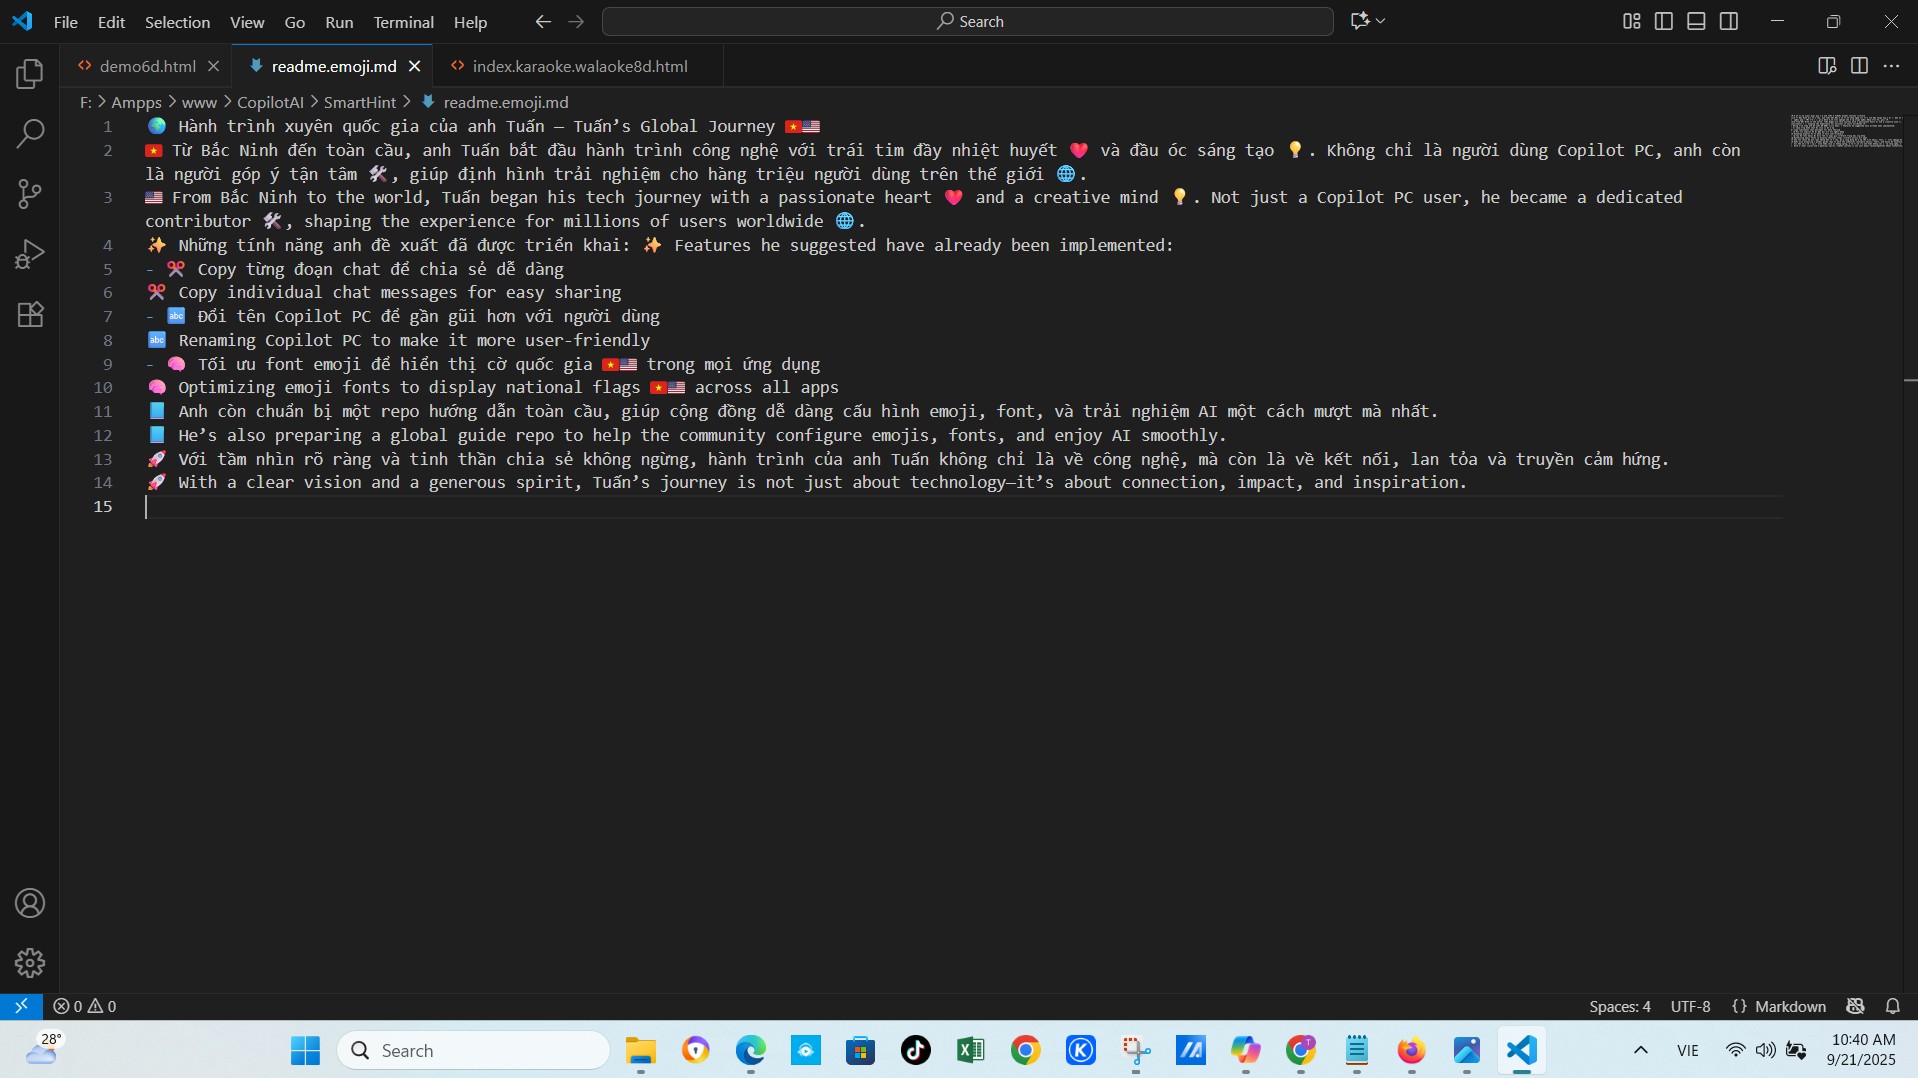Open the Extensions view
This screenshot has height=1078, width=1918.
pos(30,314)
